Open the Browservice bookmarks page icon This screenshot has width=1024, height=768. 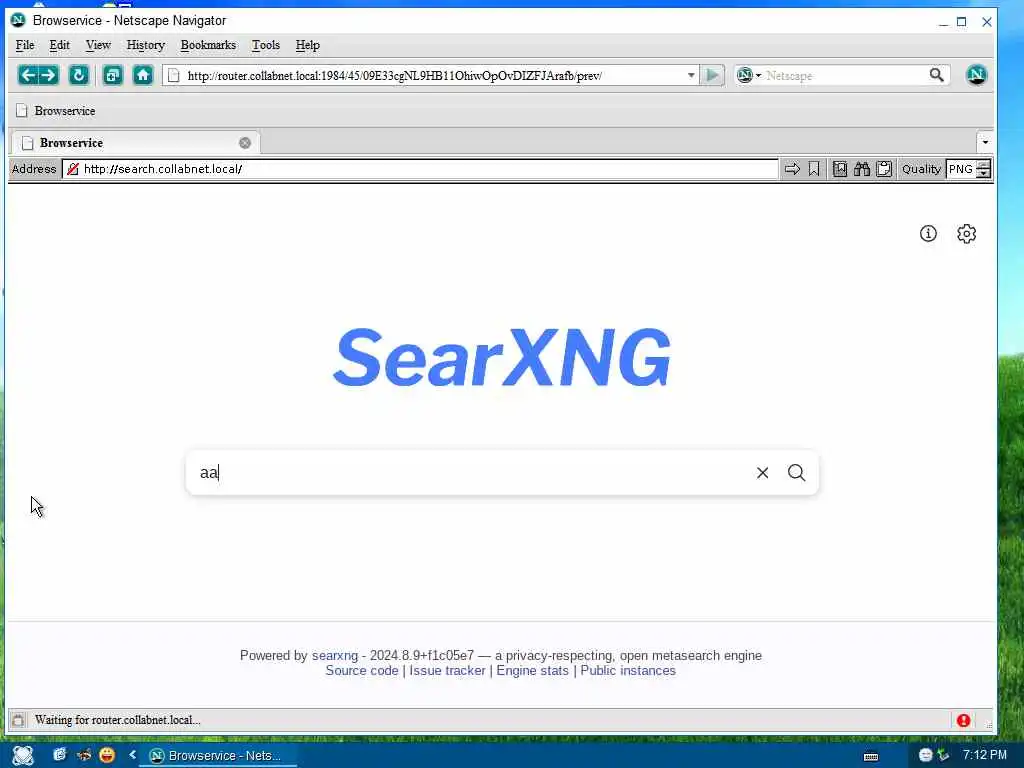pos(840,169)
